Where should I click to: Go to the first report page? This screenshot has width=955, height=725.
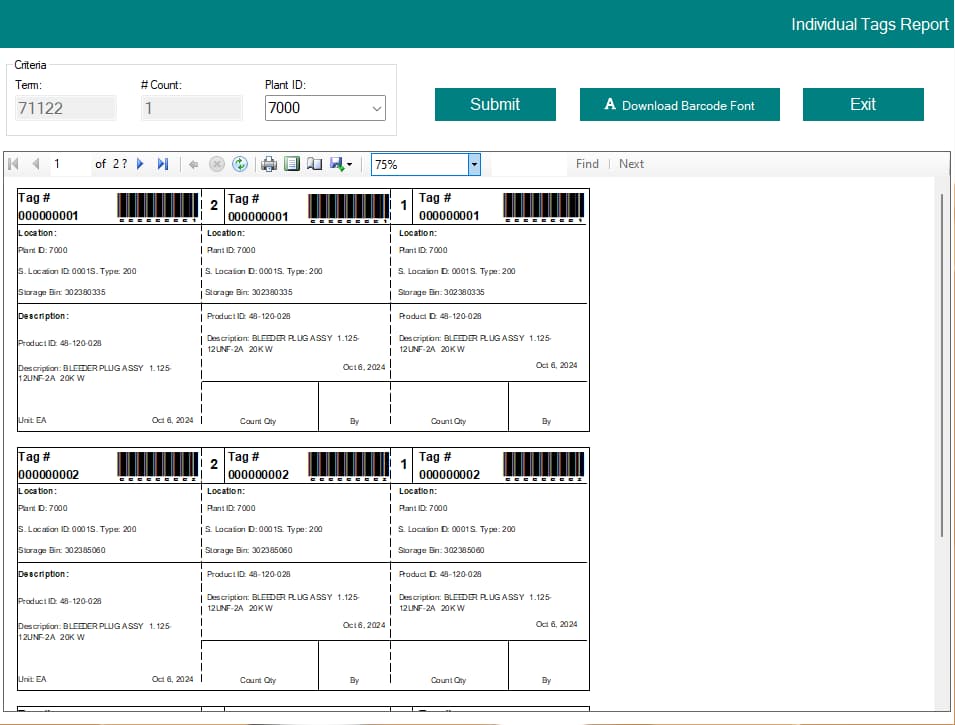(x=13, y=164)
